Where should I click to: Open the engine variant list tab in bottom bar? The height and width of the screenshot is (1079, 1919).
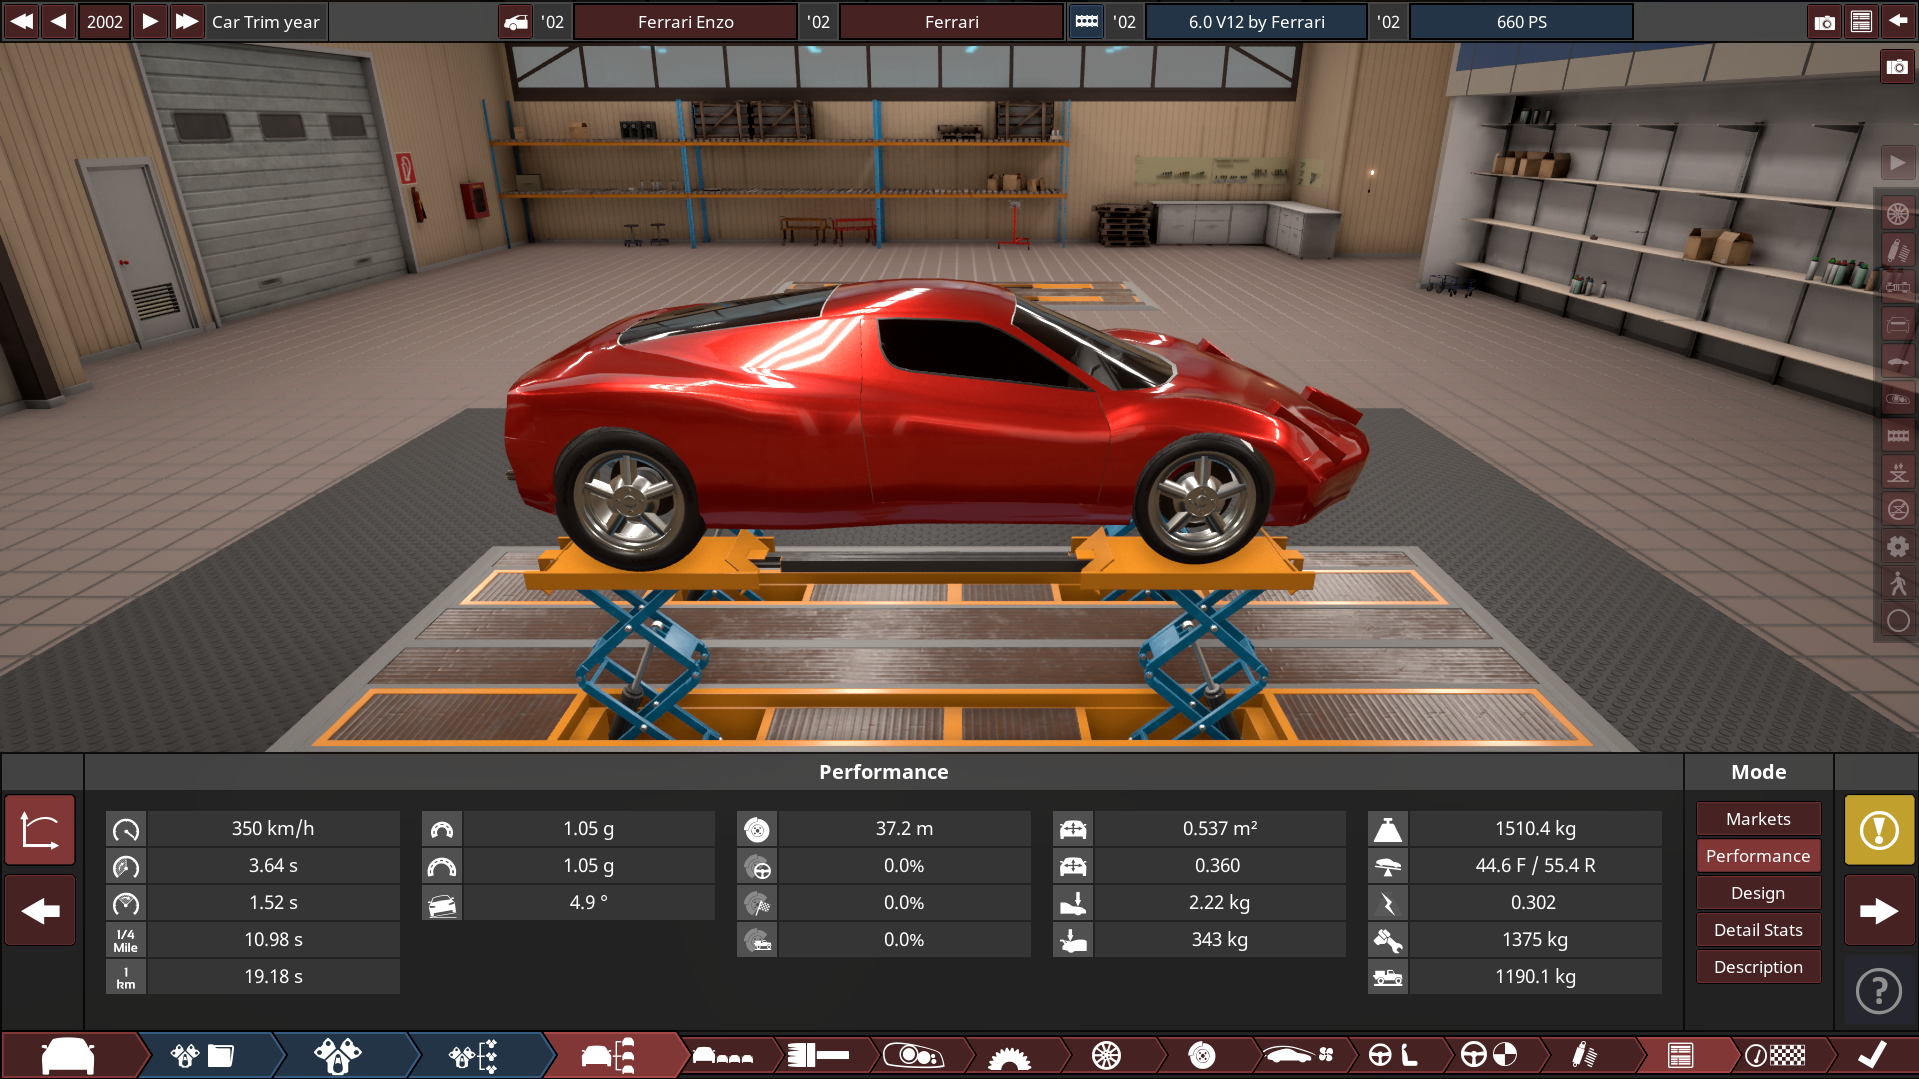pyautogui.click(x=473, y=1055)
